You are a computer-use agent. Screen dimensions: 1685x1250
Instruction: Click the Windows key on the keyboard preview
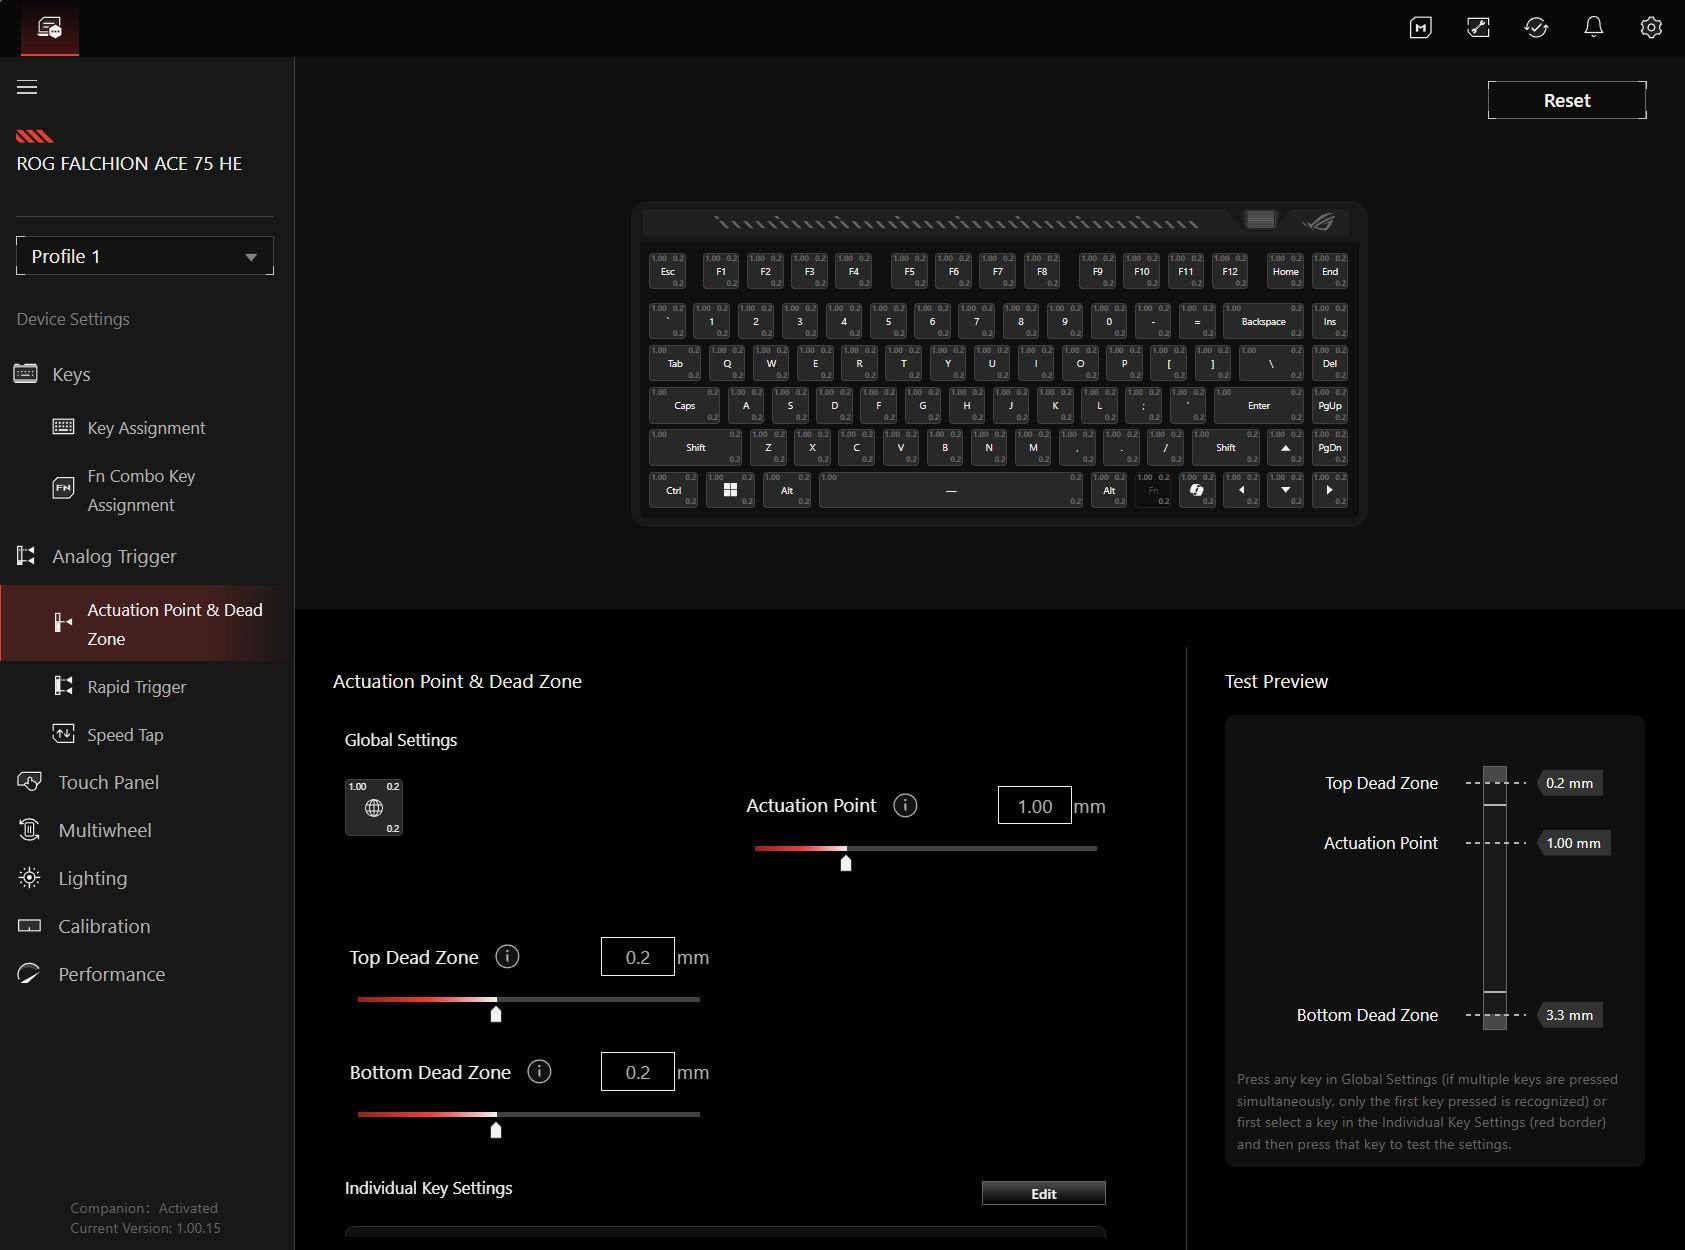pyautogui.click(x=730, y=490)
